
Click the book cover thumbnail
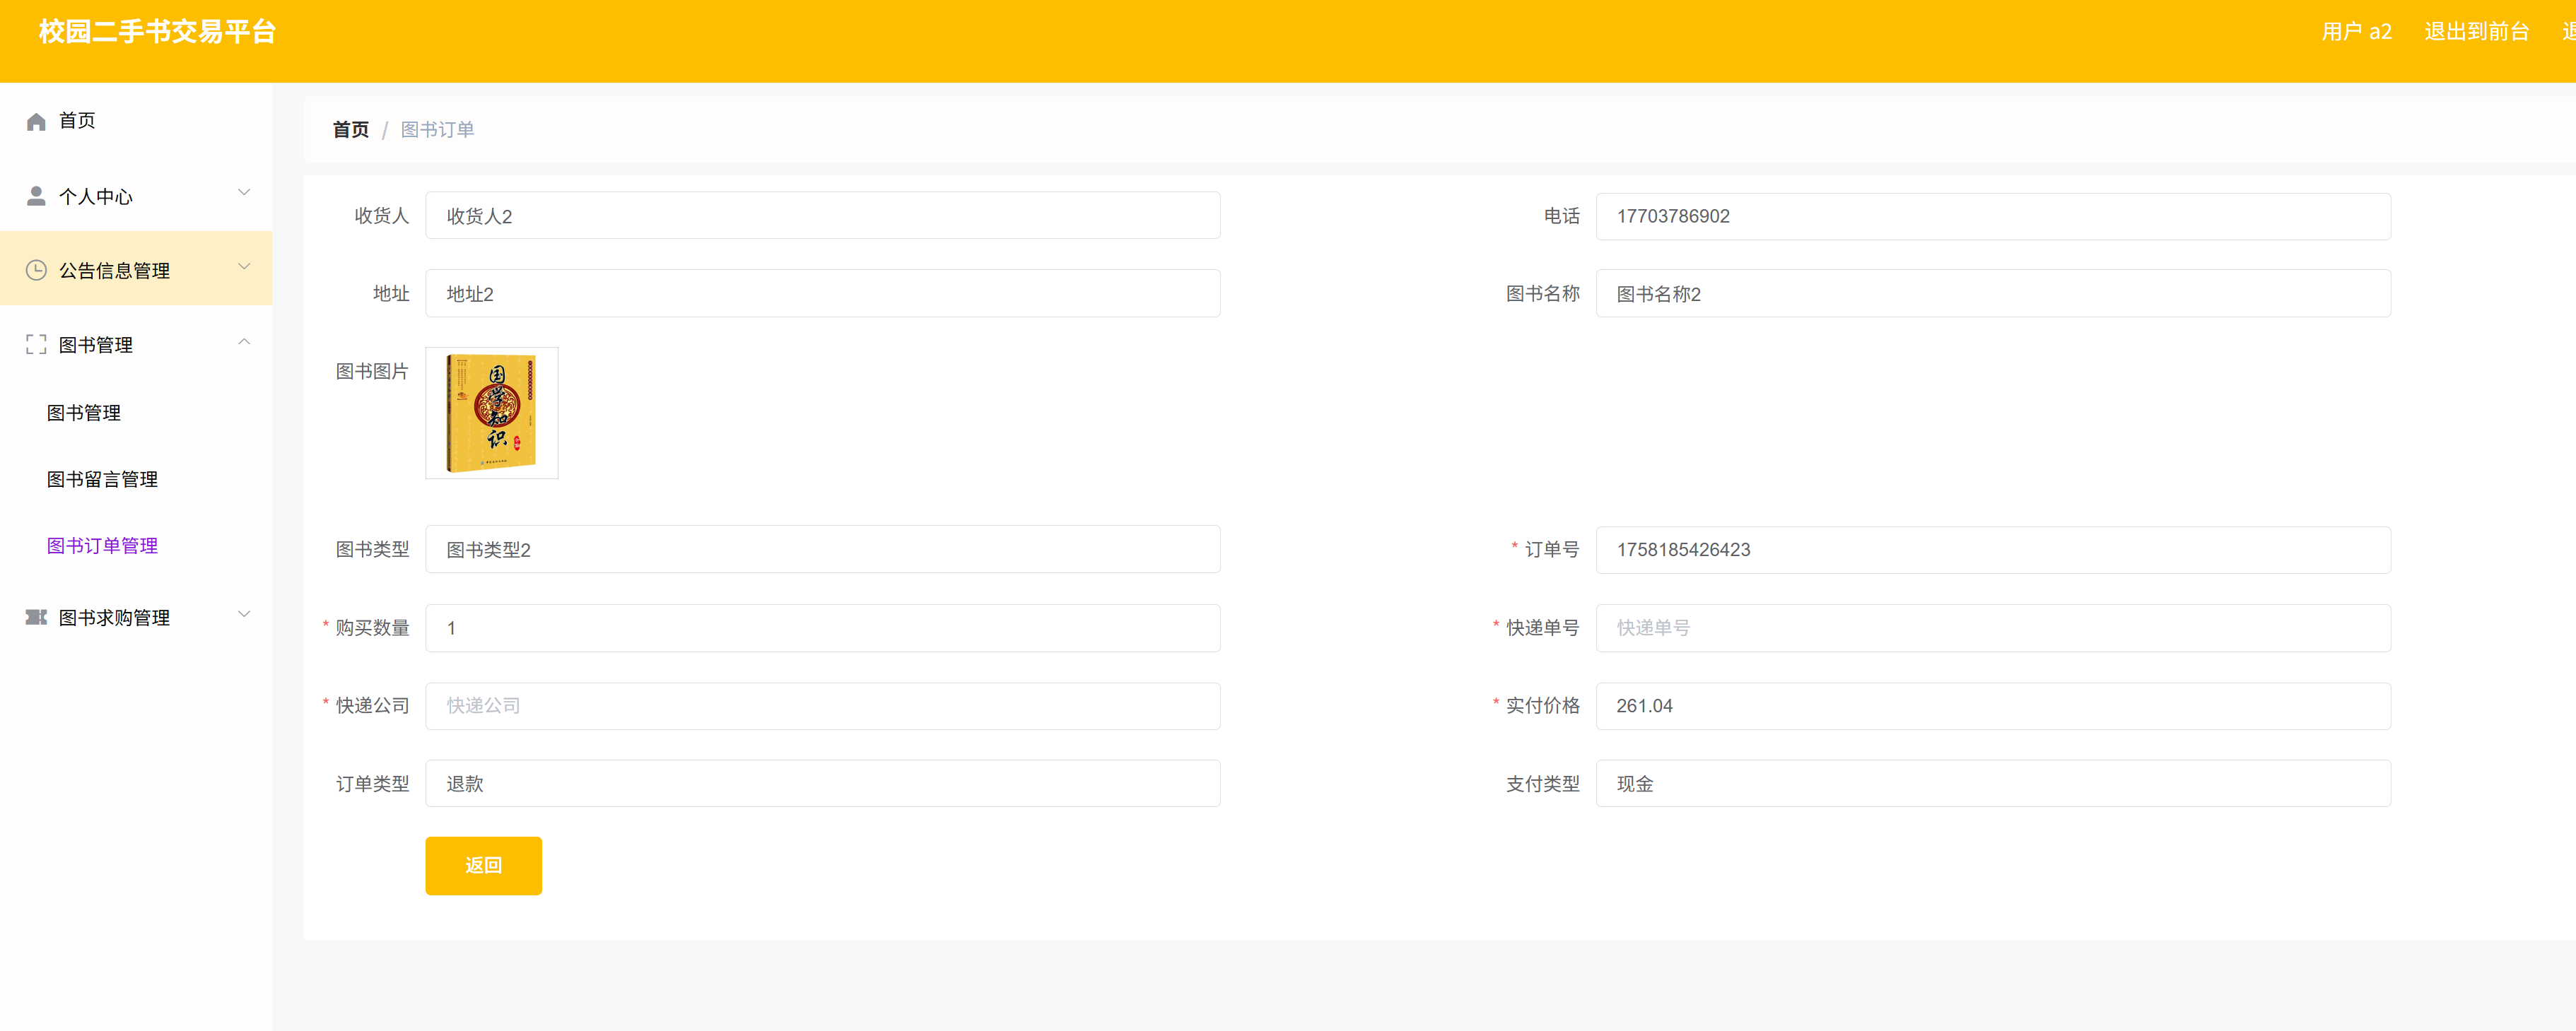[491, 413]
